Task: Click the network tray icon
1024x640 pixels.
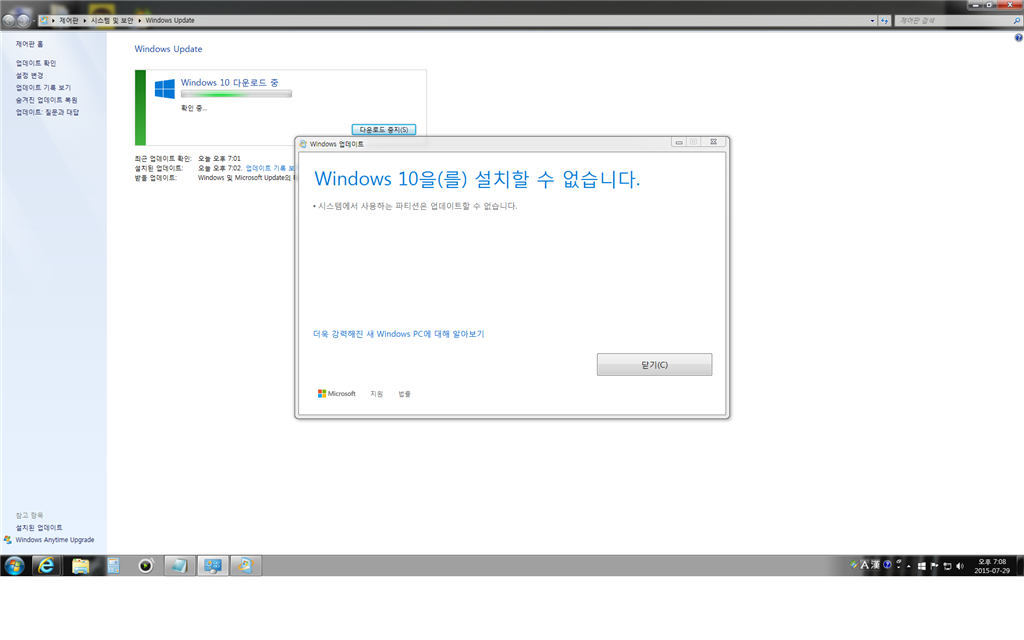Action: click(x=947, y=566)
